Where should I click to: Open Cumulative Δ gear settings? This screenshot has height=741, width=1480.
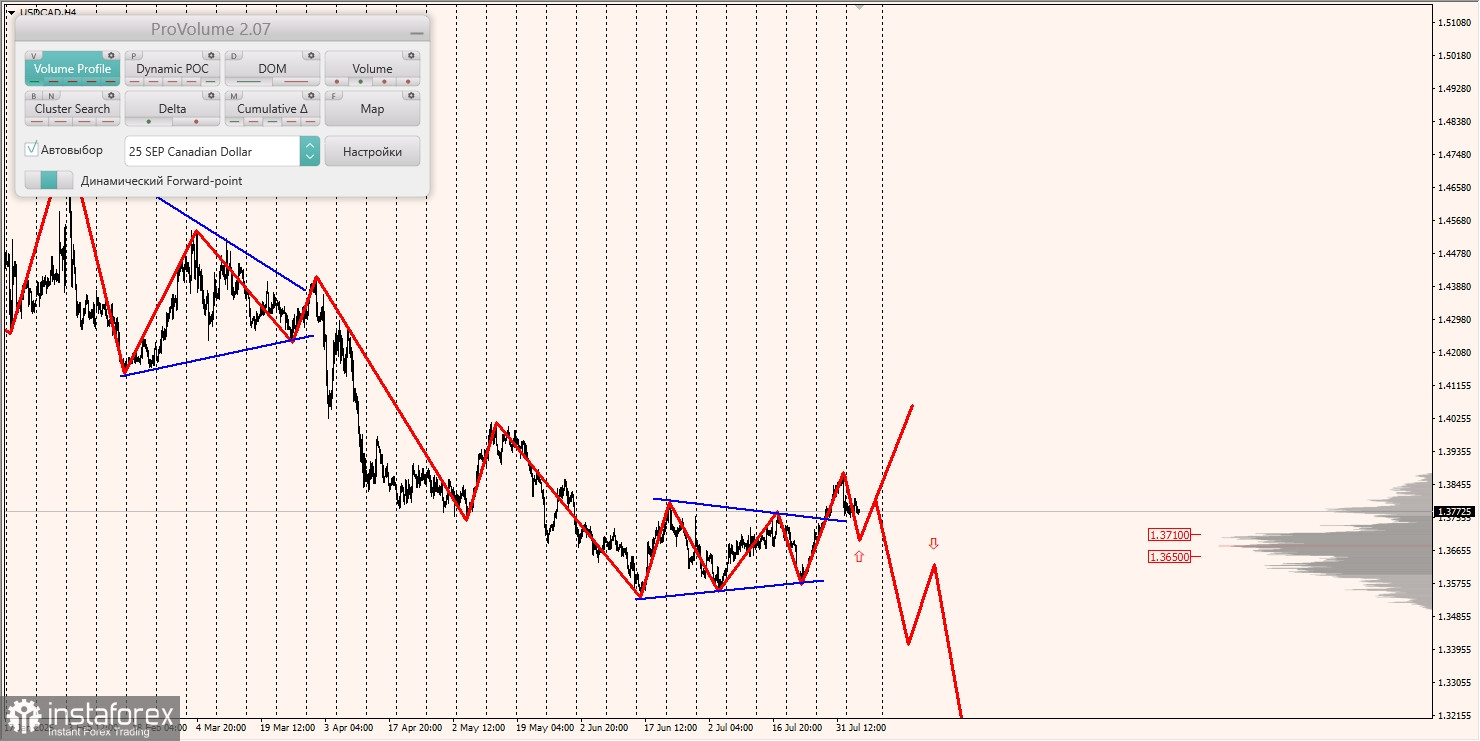coord(311,95)
